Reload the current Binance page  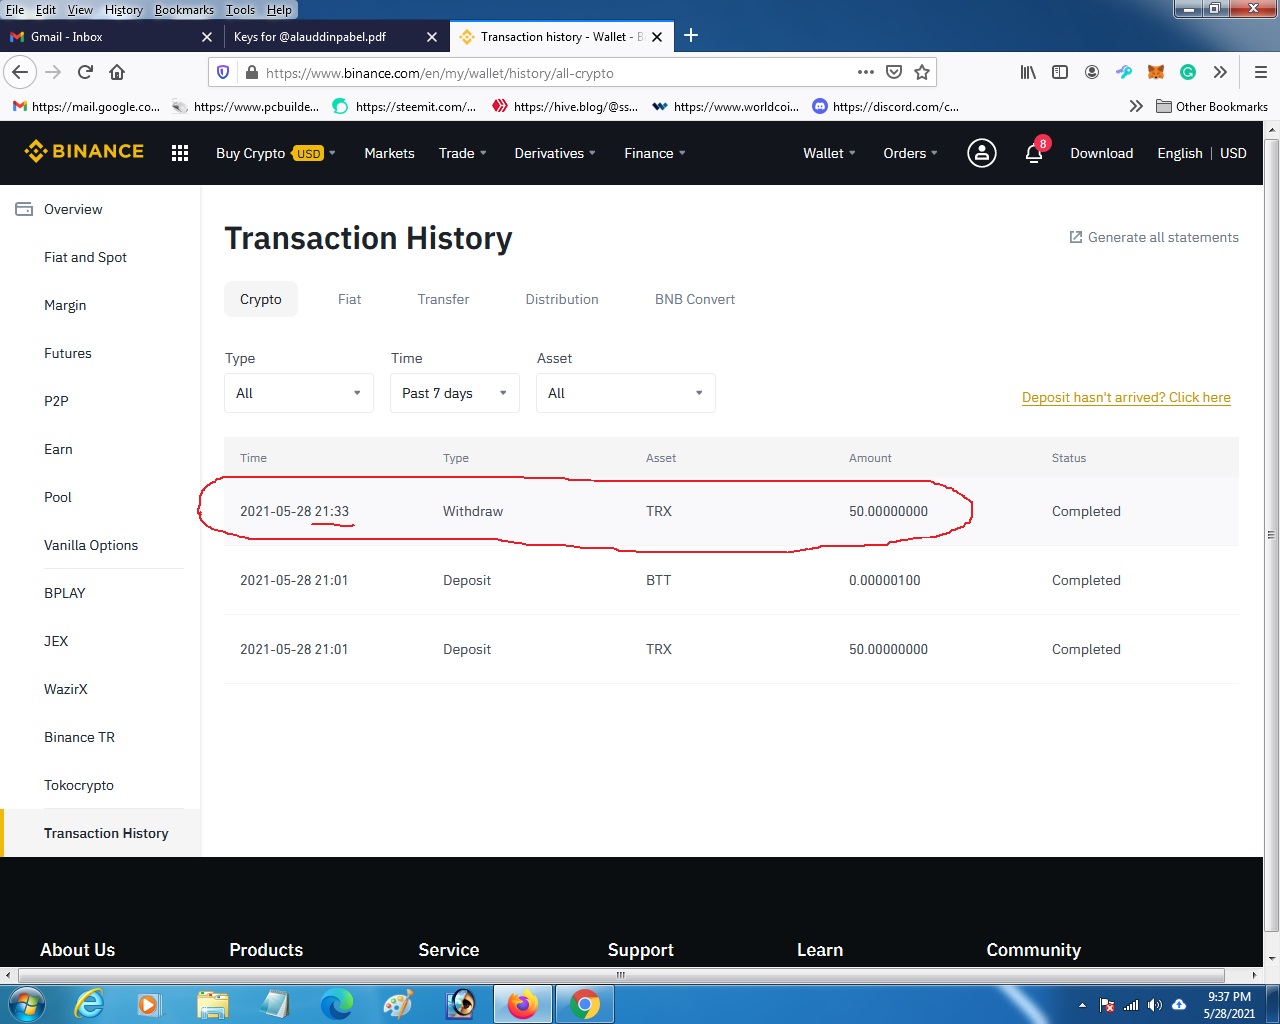click(85, 72)
